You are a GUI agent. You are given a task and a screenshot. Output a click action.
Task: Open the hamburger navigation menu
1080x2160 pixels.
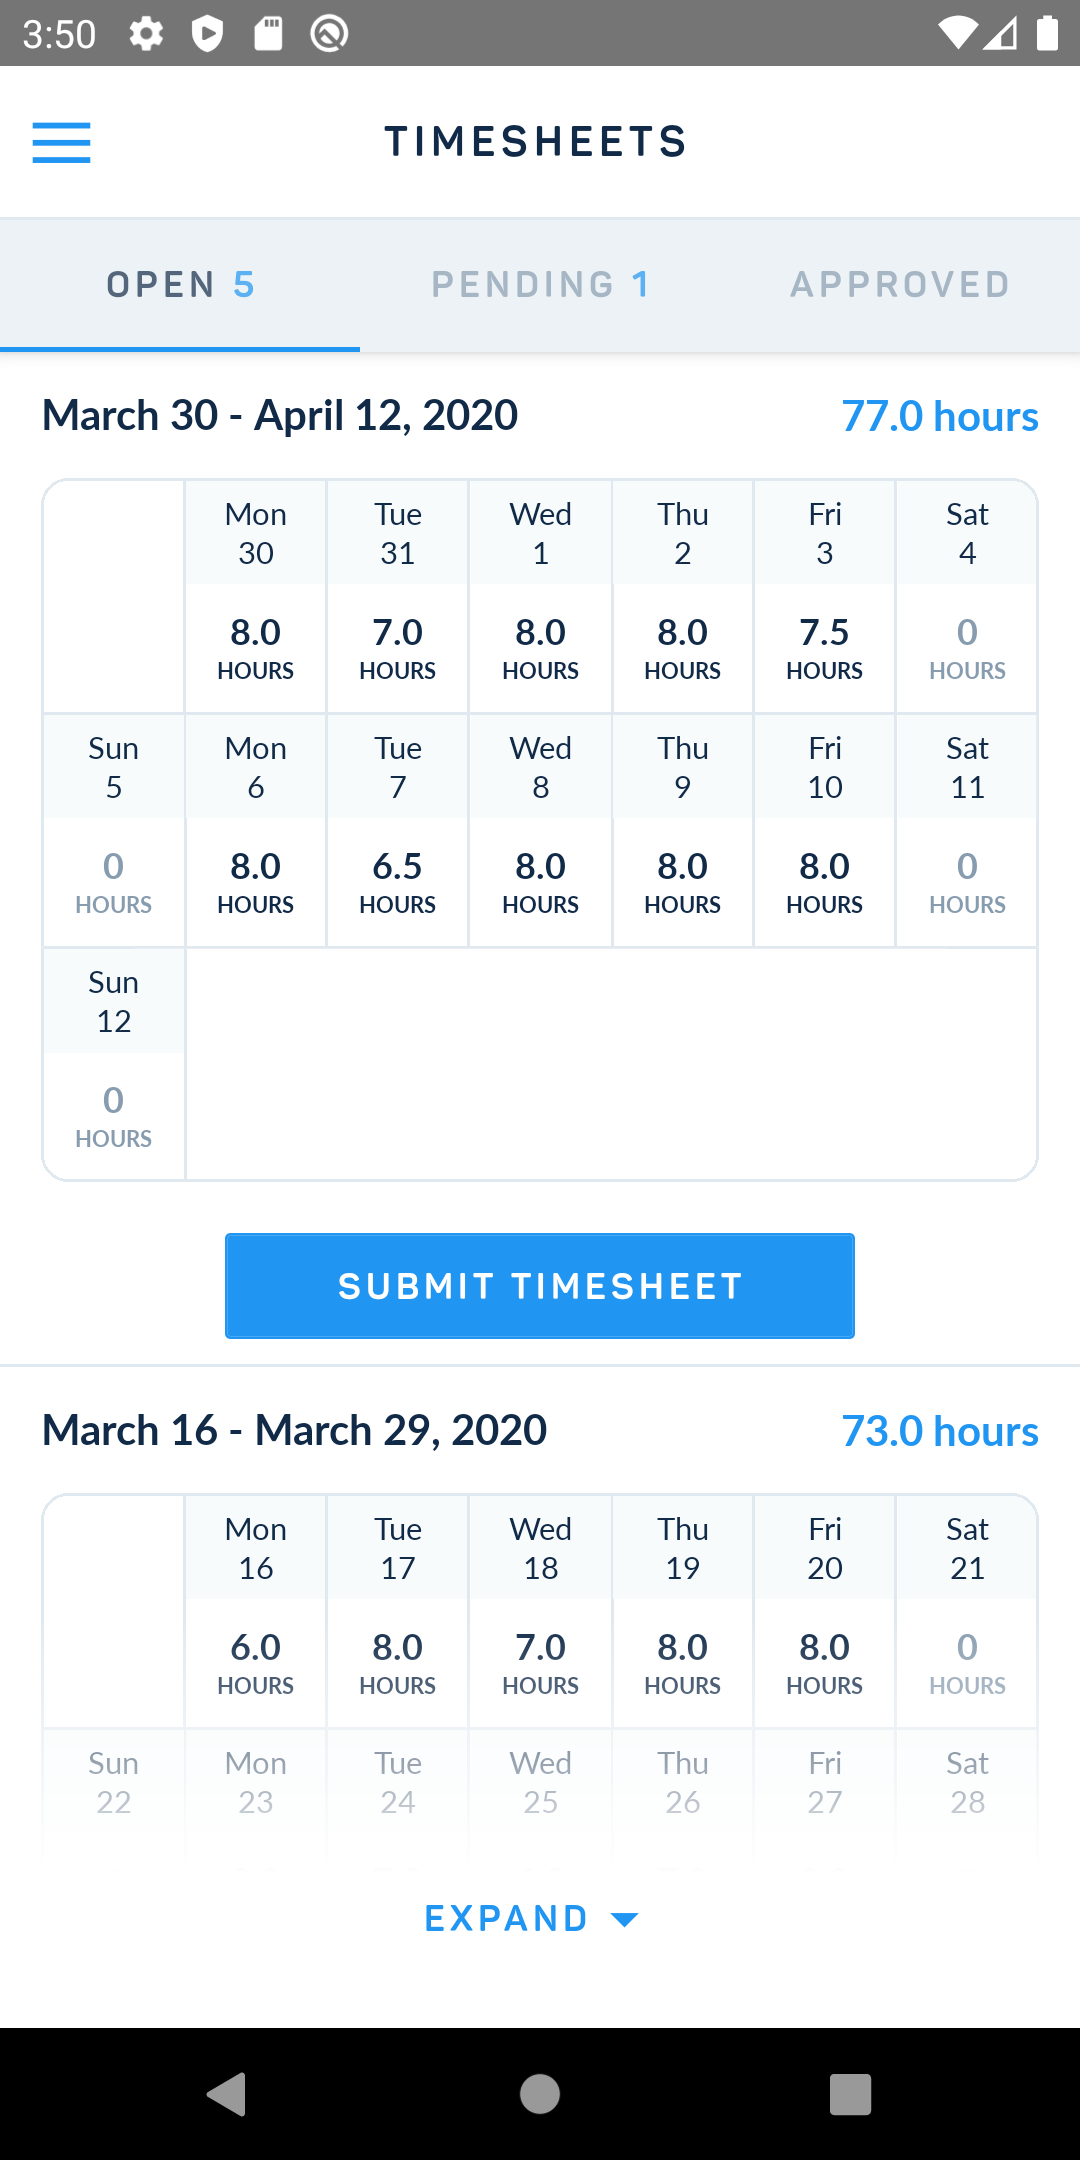coord(61,142)
